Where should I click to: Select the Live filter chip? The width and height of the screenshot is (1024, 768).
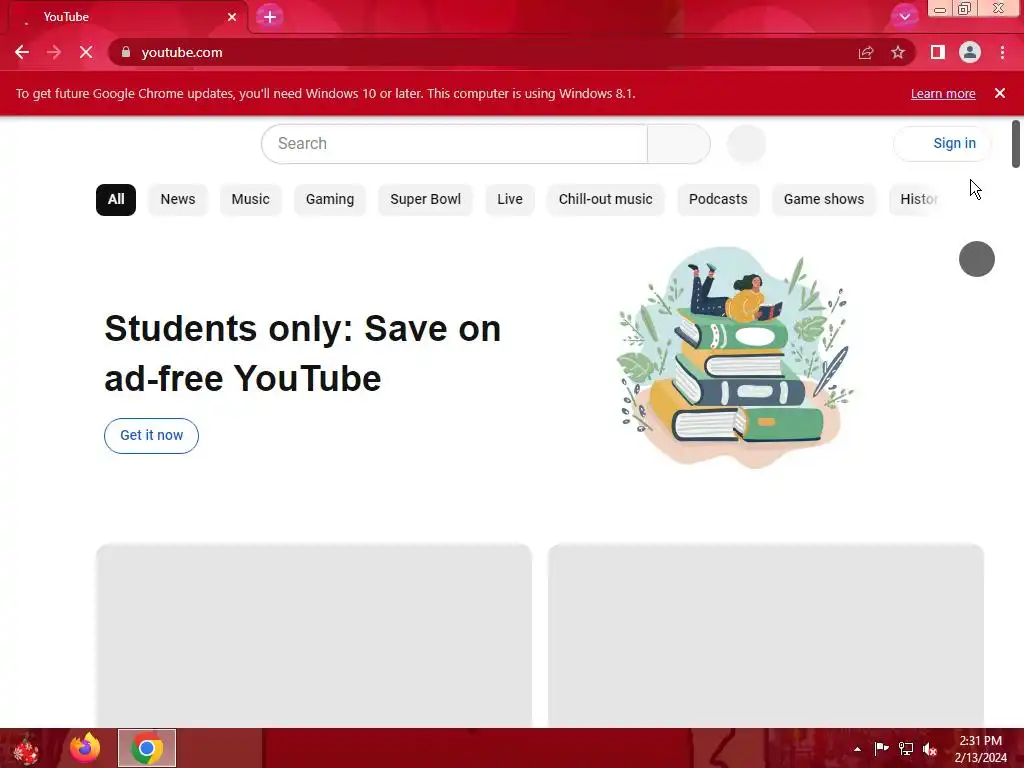(x=509, y=199)
